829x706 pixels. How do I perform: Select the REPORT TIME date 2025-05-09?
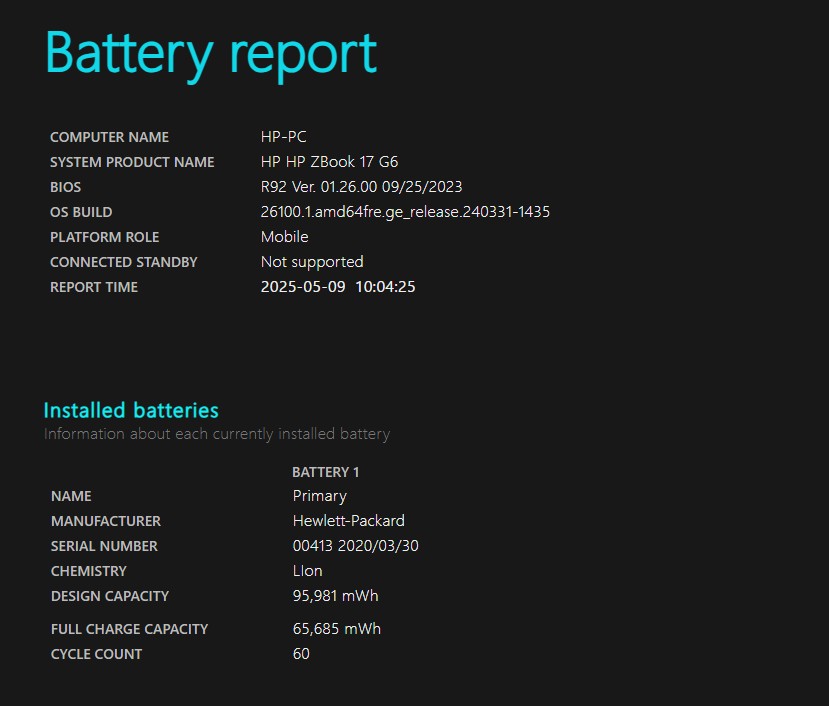(303, 287)
